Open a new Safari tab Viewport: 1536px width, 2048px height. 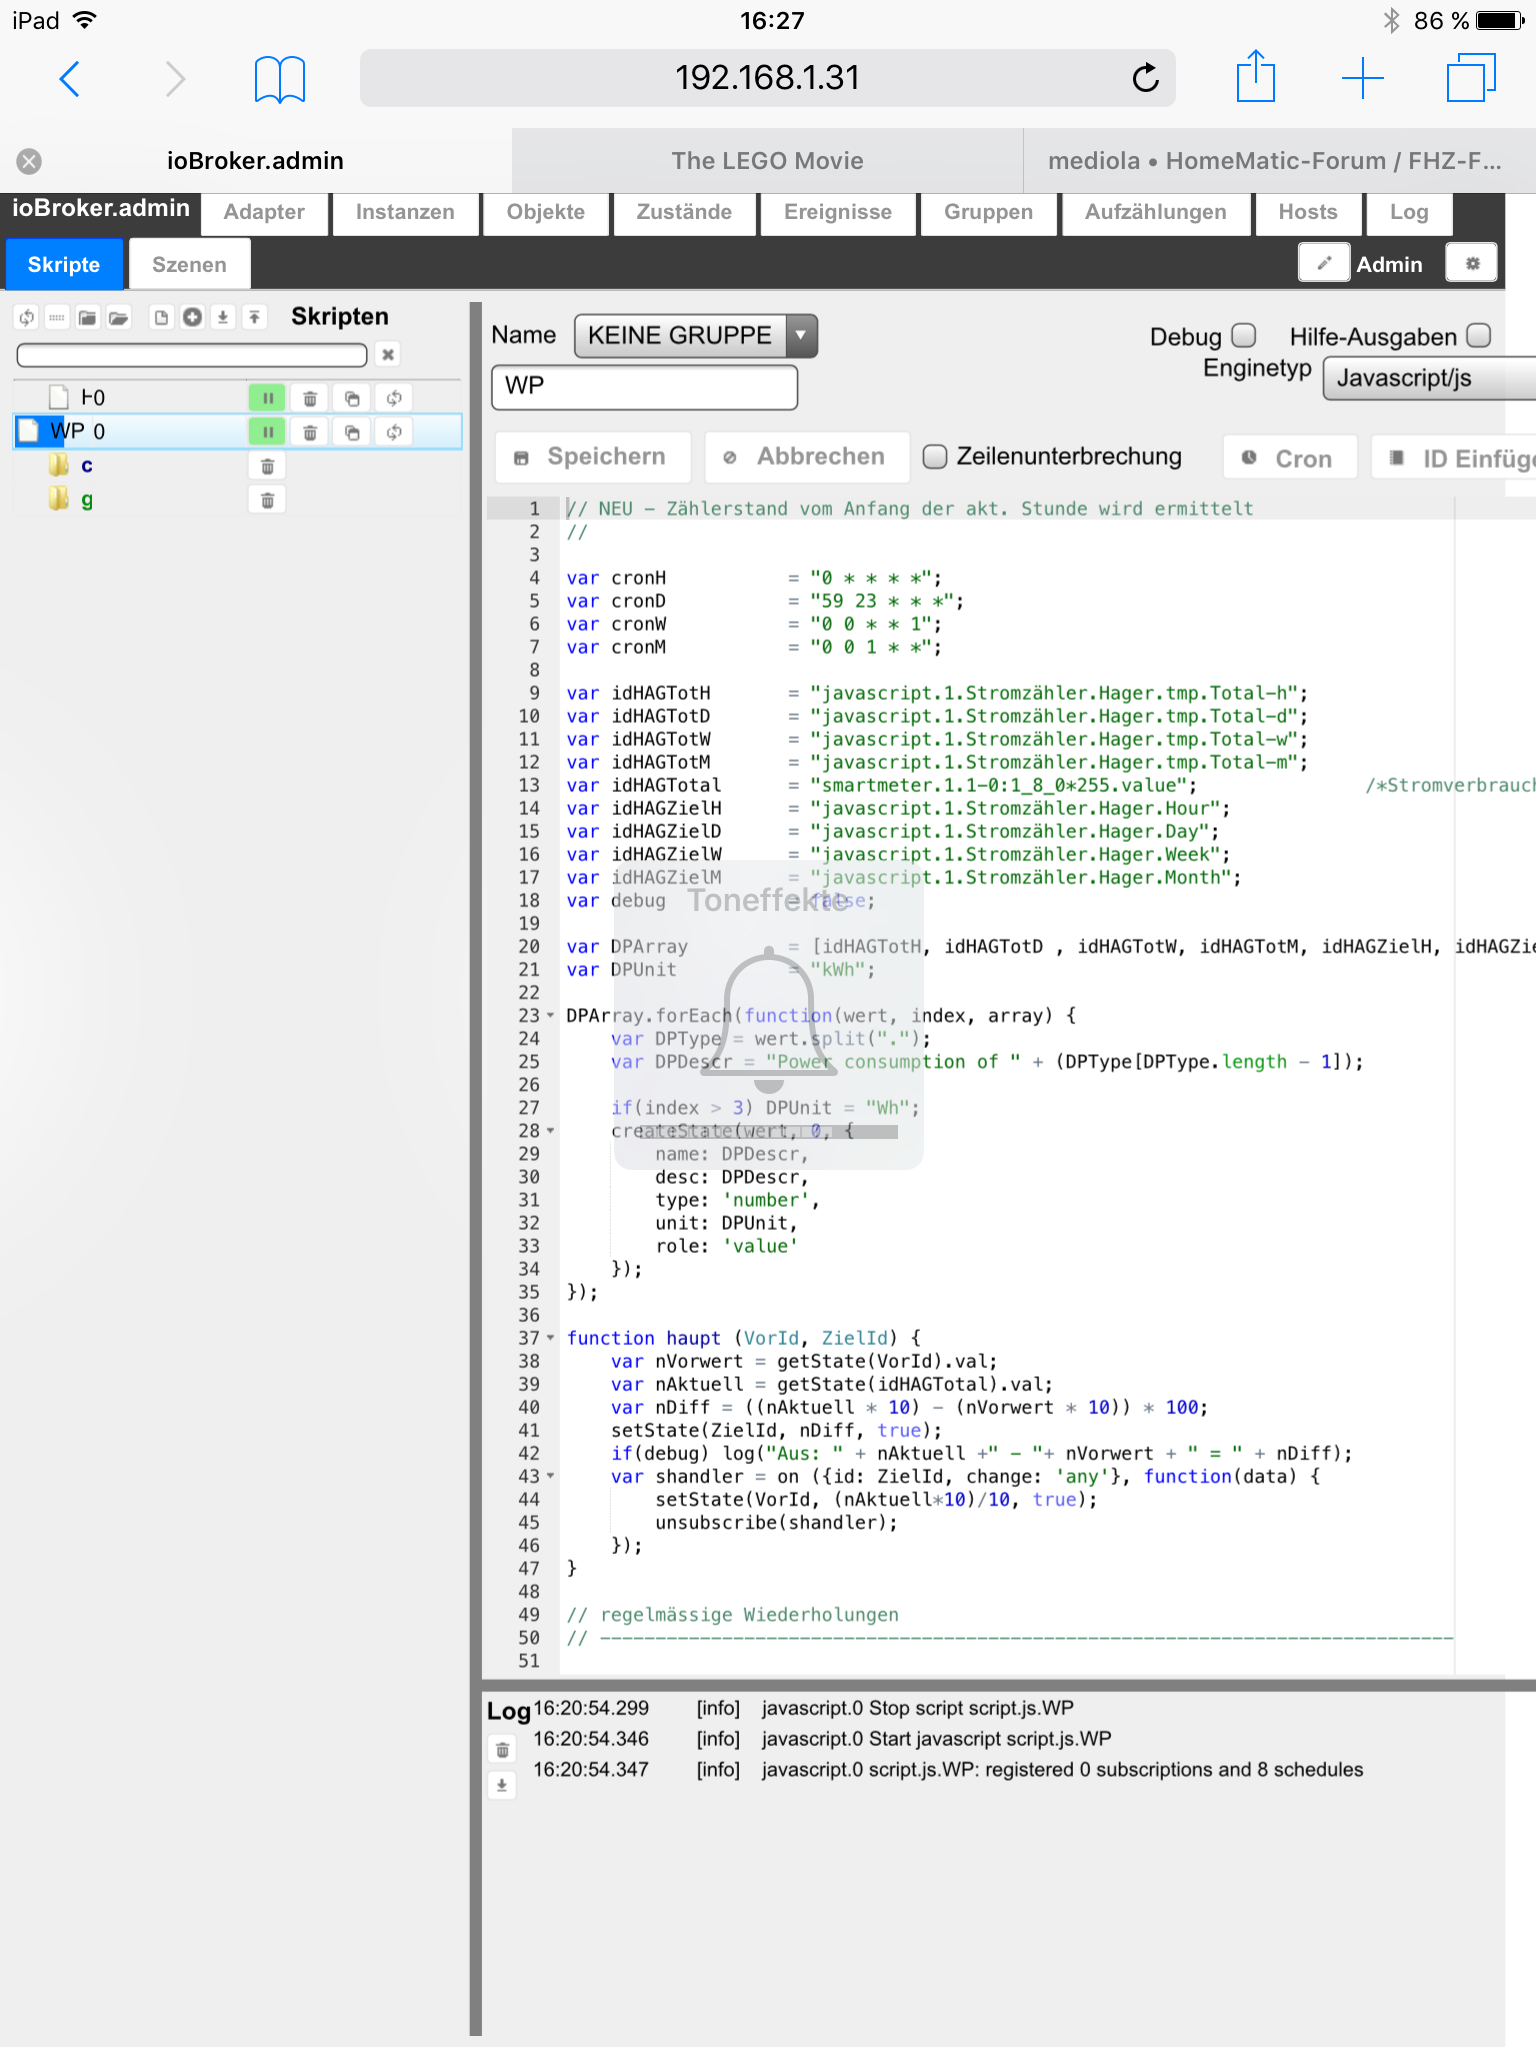point(1362,78)
